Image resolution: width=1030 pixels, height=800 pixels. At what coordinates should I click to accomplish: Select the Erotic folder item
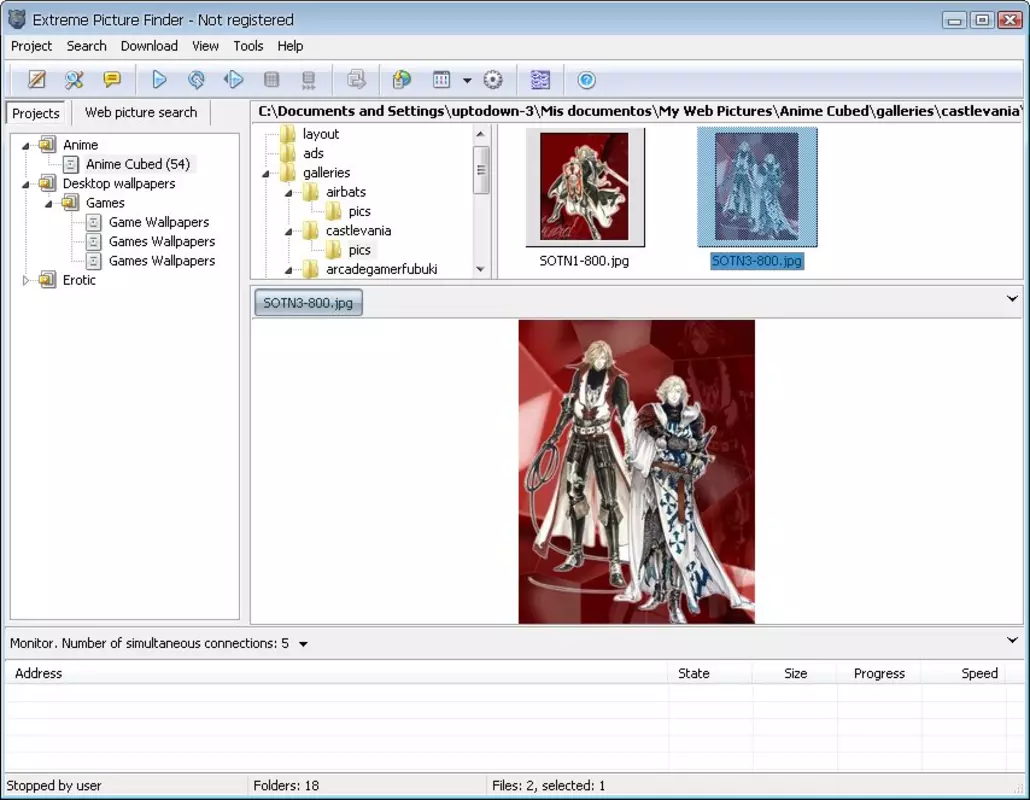(79, 280)
